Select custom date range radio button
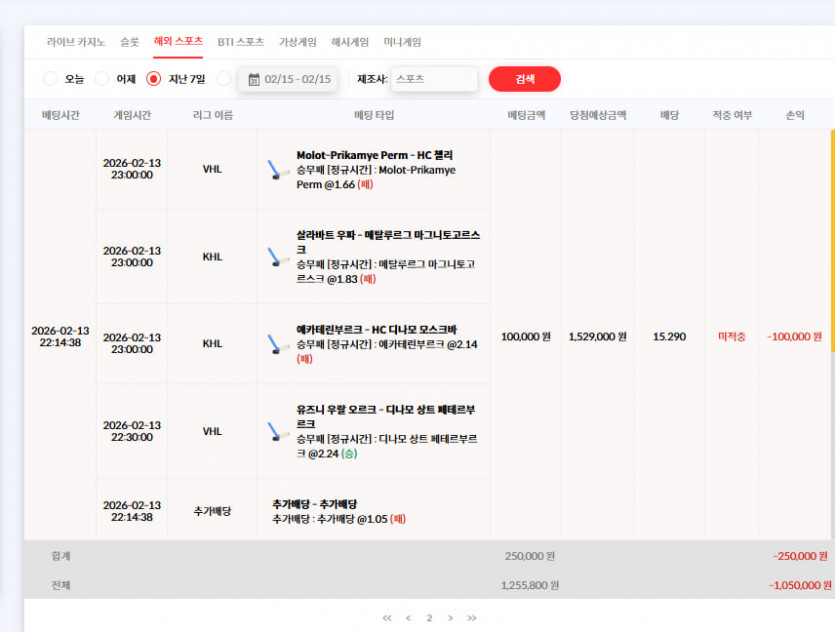Viewport: 835px width, 632px height. click(224, 79)
